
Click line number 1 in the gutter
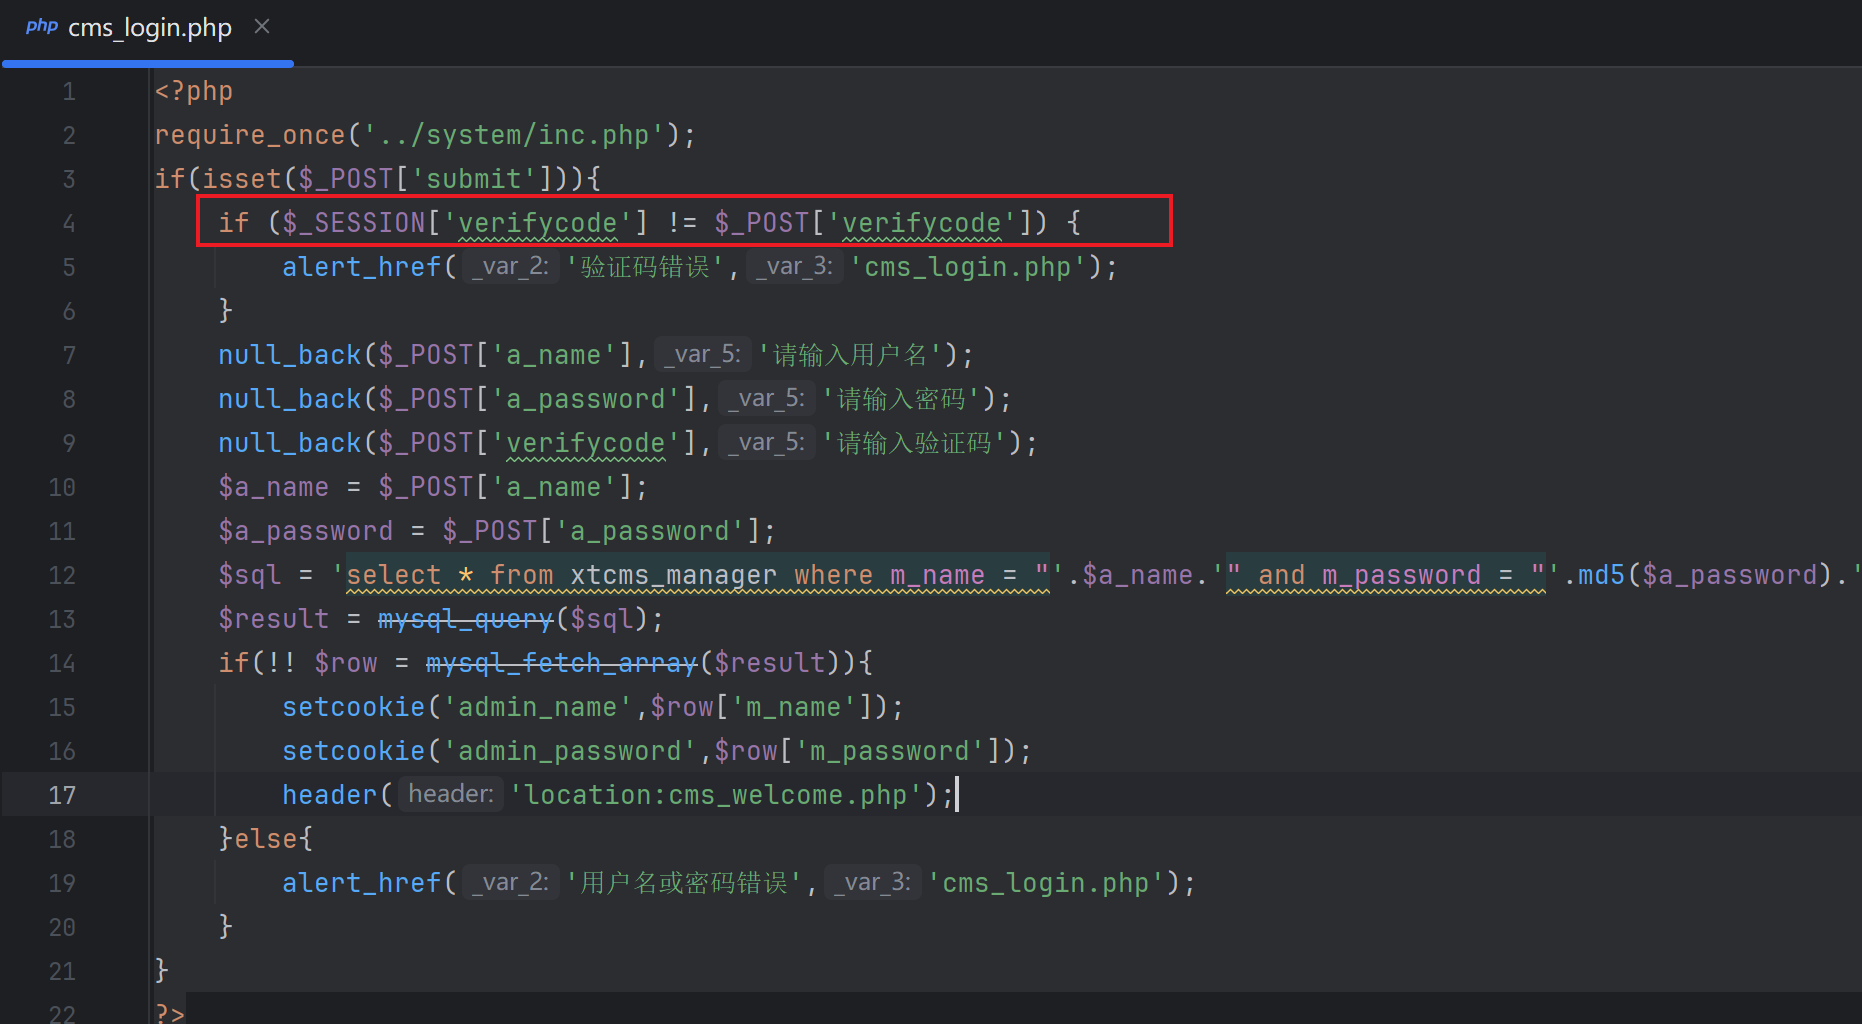coord(69,92)
